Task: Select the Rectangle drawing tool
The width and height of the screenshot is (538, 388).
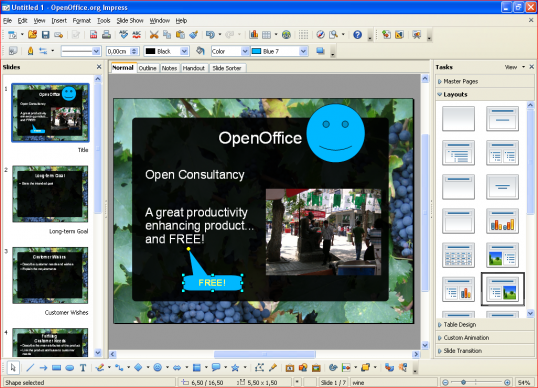Action: 56,368
